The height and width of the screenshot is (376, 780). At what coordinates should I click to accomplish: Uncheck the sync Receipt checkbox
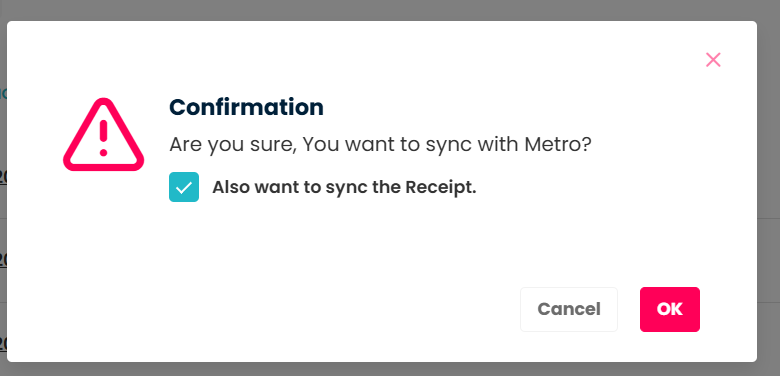184,187
